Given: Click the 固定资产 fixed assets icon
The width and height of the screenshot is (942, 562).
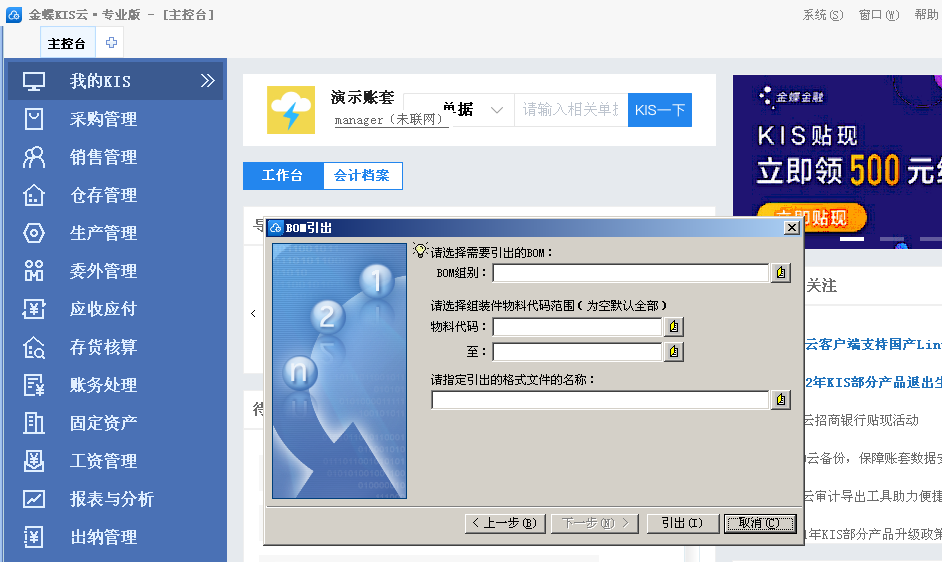Looking at the screenshot, I should point(34,423).
